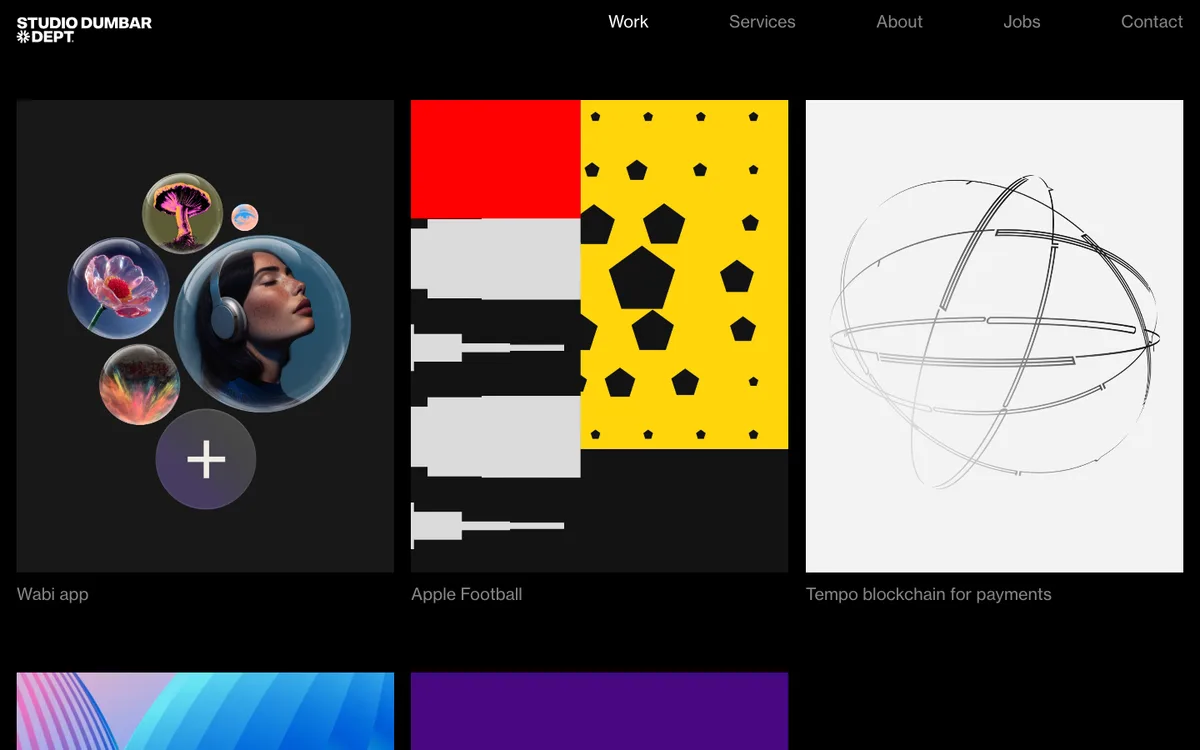Viewport: 1200px width, 750px height.
Task: Open the purple project thumbnail
Action: click(599, 711)
